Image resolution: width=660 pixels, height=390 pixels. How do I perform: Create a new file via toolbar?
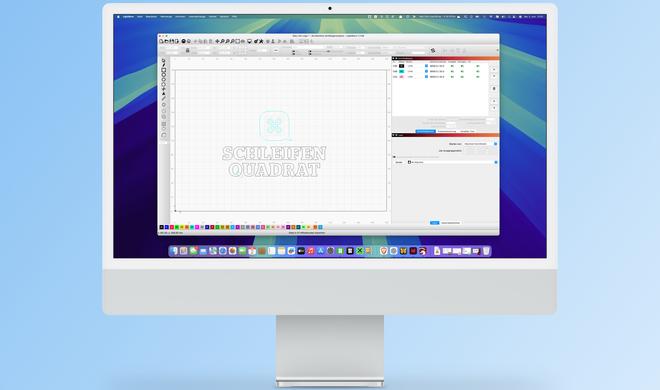pos(161,41)
